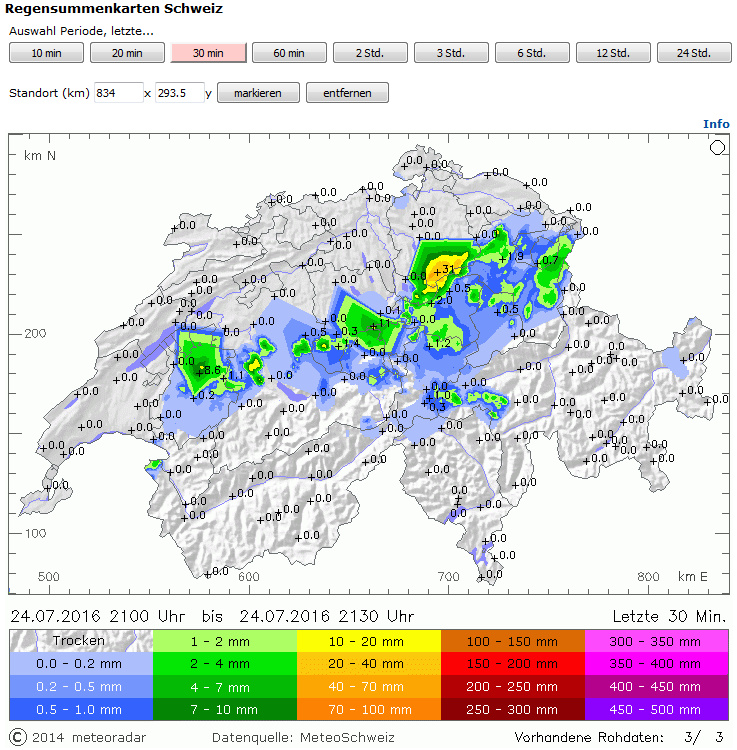The image size is (737, 750).
Task: Show the 3 Std. rain sum
Action: (451, 53)
